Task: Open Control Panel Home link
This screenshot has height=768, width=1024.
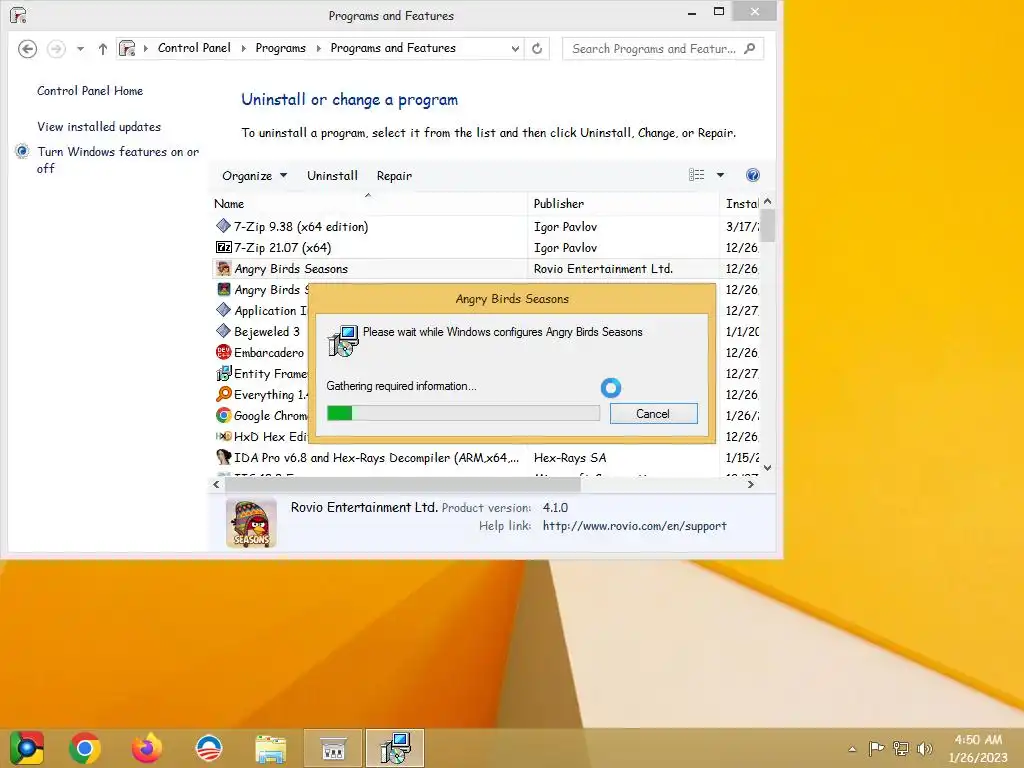Action: [x=89, y=91]
